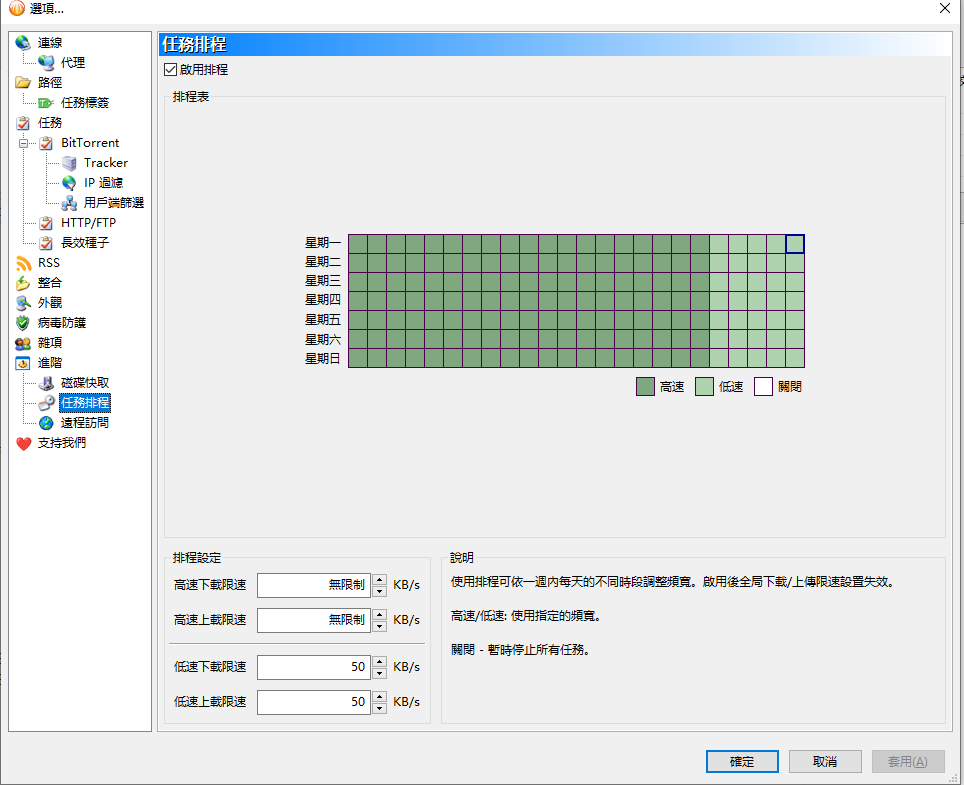The width and height of the screenshot is (964, 785).
Task: Uncheck the 啟用排程 checkbox
Action: [170, 70]
